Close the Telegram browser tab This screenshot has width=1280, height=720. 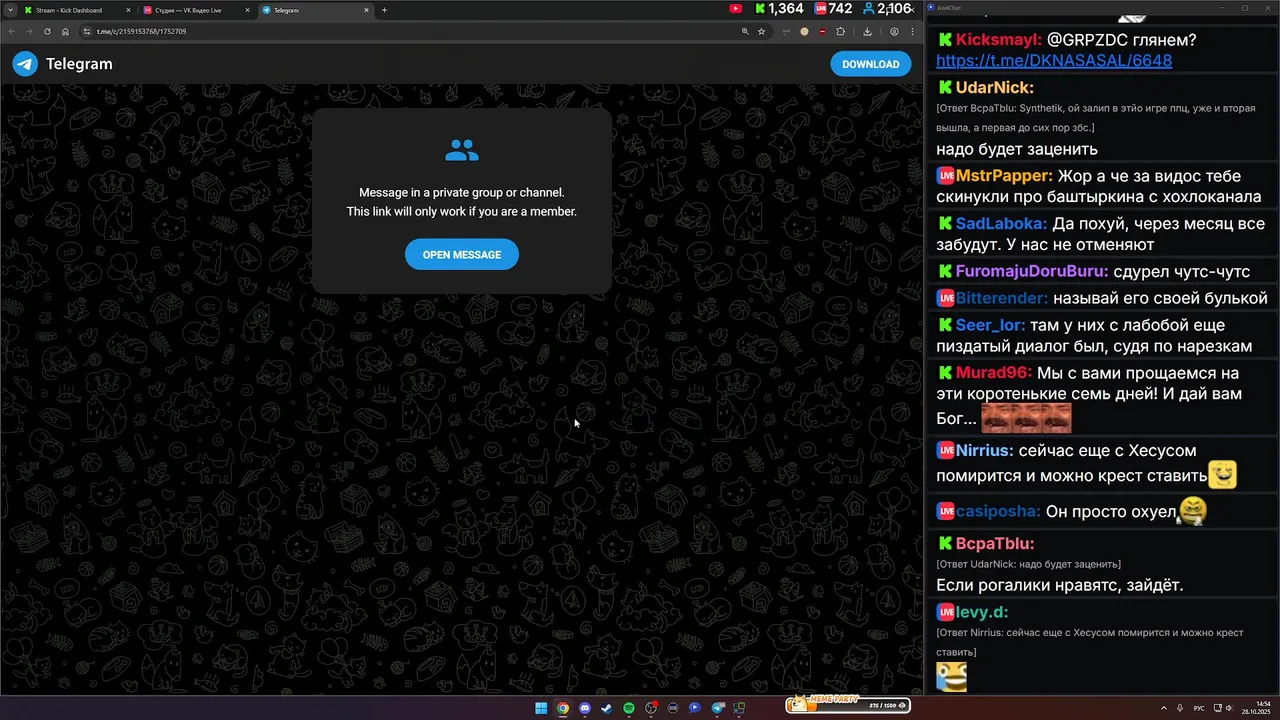coord(366,10)
